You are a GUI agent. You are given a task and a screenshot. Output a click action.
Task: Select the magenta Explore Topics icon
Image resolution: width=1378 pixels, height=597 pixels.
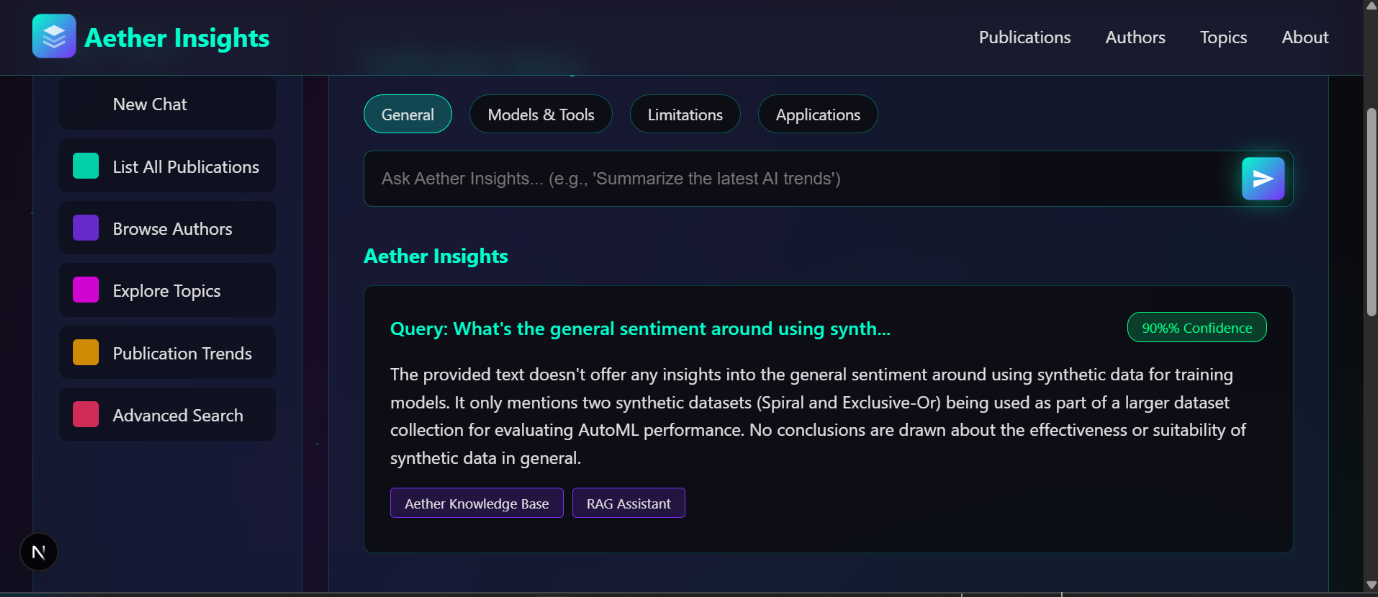[x=85, y=290]
